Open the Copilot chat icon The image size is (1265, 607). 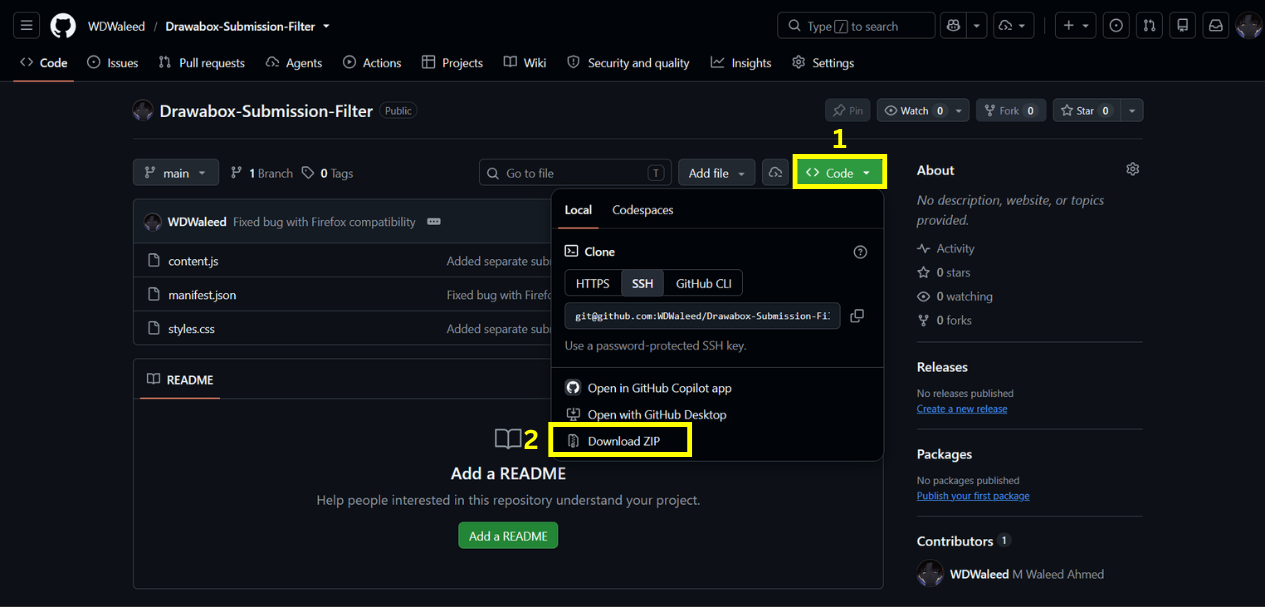952,26
